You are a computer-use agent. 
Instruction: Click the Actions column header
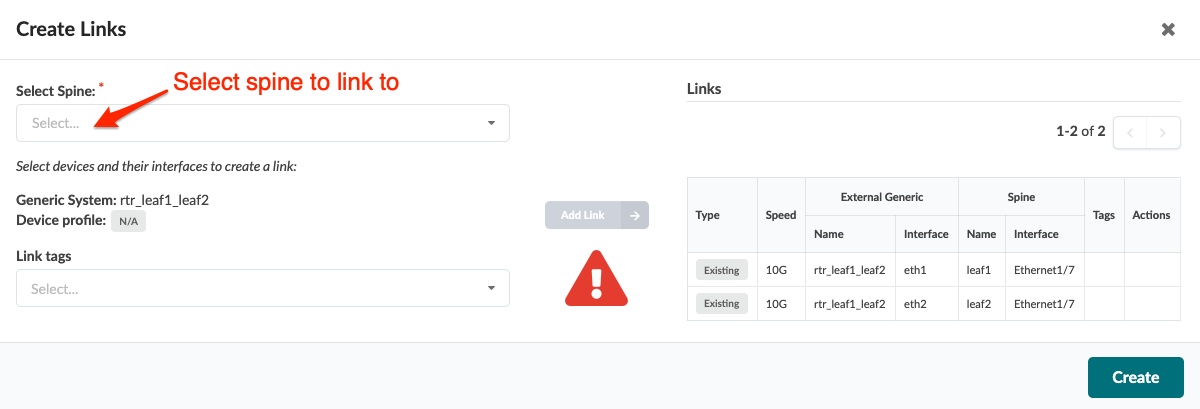click(x=1151, y=215)
